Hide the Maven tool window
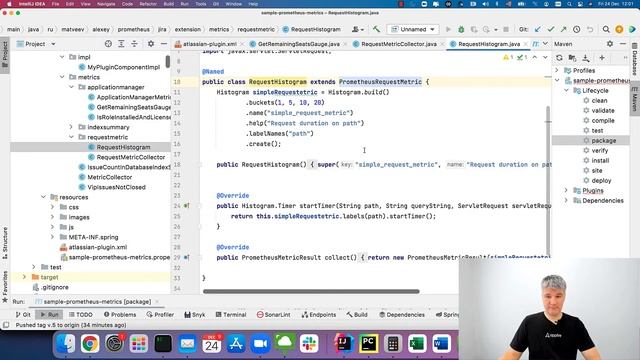This screenshot has width=640, height=360. [x=623, y=44]
